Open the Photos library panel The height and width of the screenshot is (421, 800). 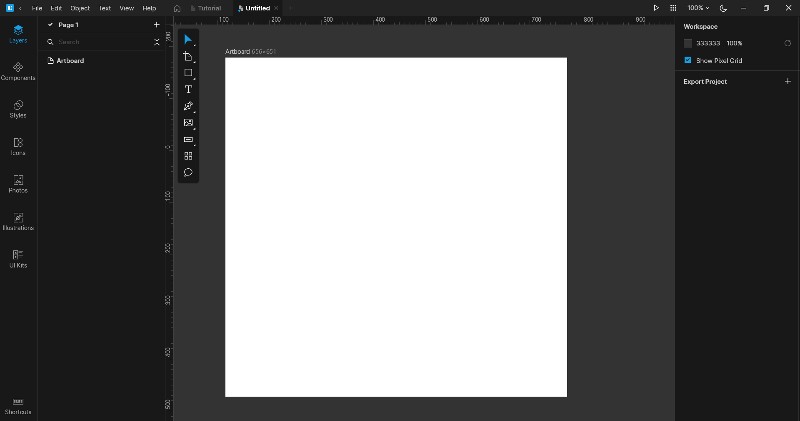click(18, 184)
